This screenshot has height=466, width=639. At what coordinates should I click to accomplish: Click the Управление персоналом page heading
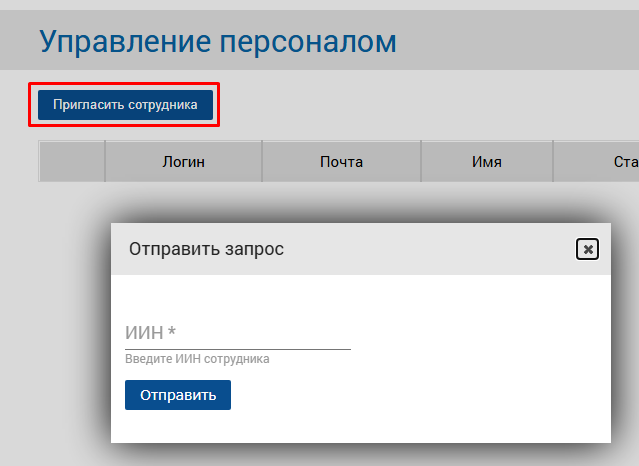(x=217, y=41)
